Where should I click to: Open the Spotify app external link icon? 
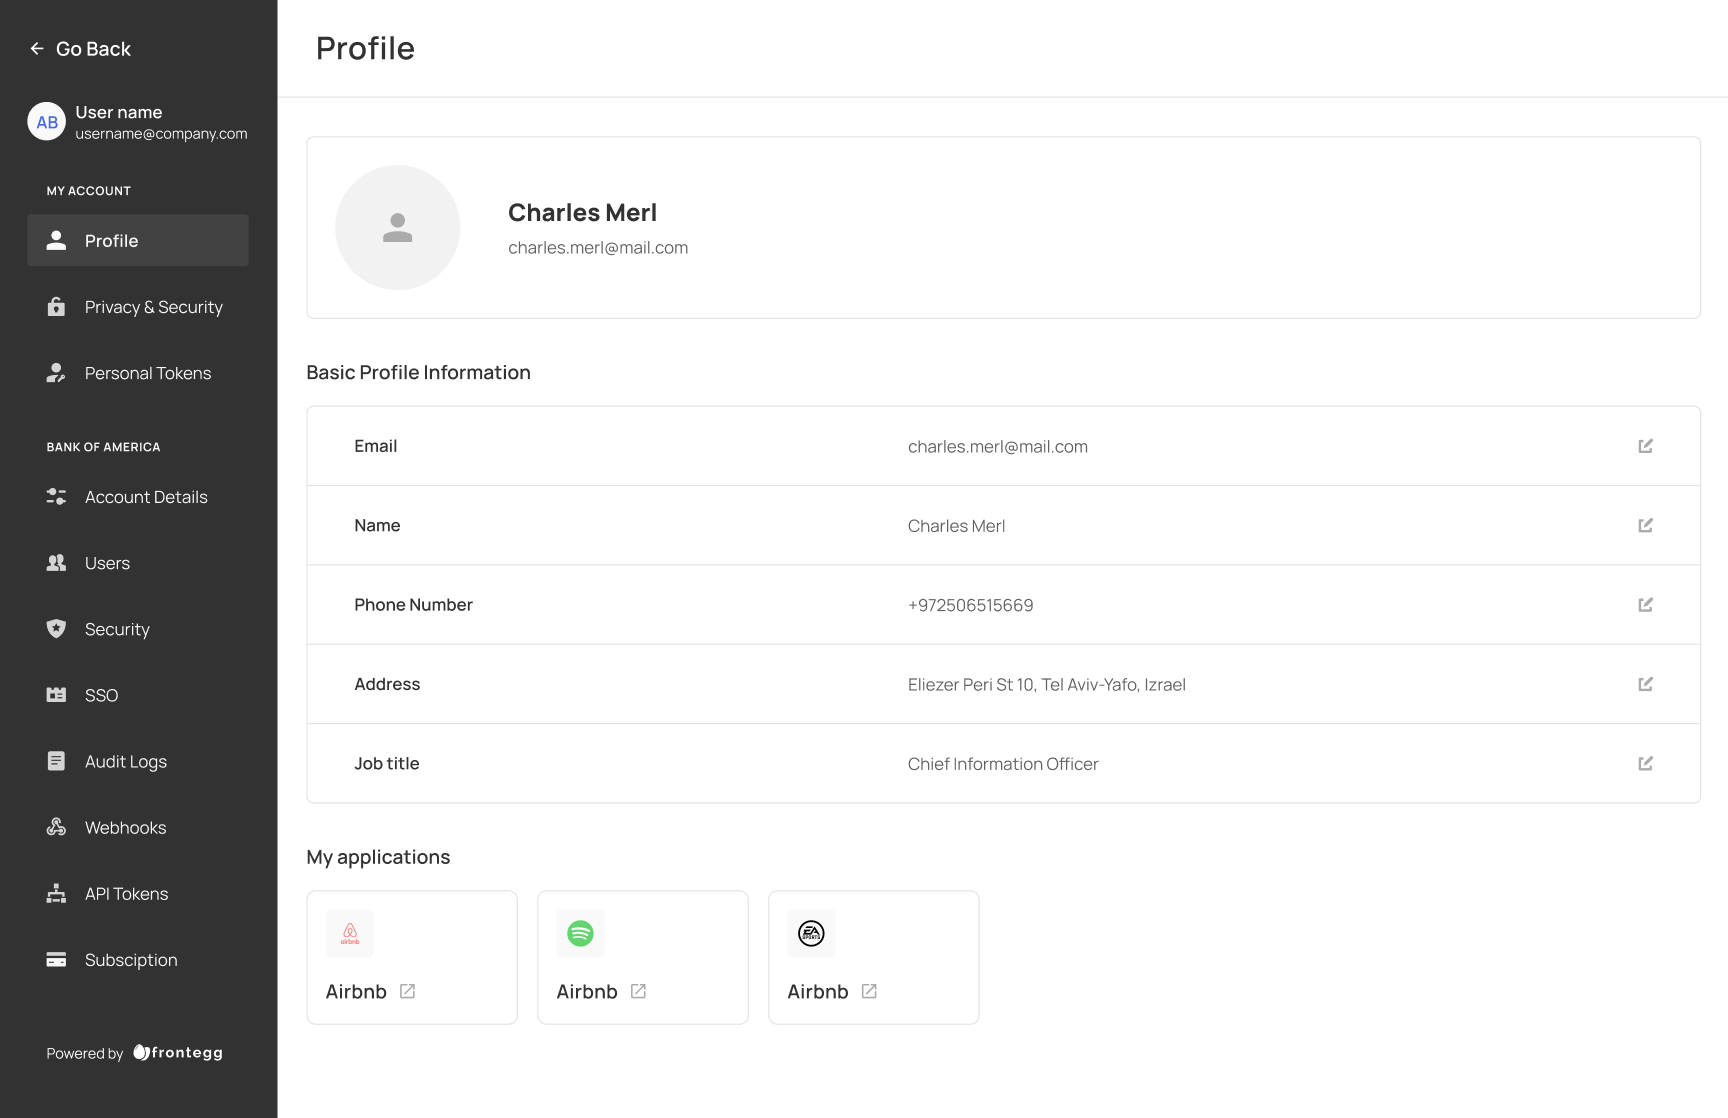click(638, 991)
